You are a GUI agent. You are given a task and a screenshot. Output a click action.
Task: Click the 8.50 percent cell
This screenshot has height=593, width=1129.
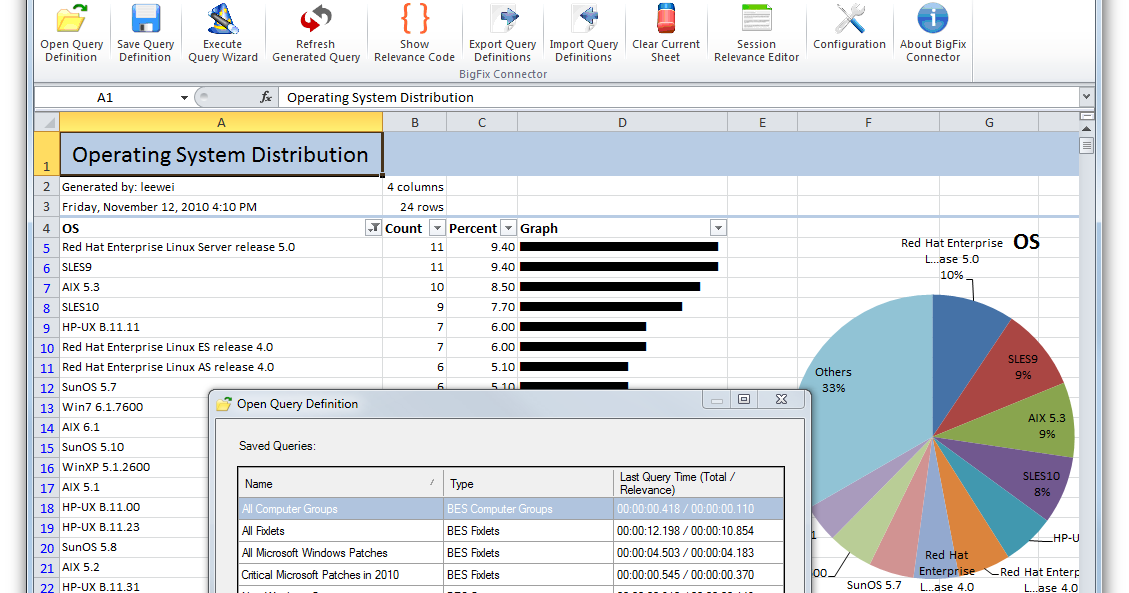(482, 287)
